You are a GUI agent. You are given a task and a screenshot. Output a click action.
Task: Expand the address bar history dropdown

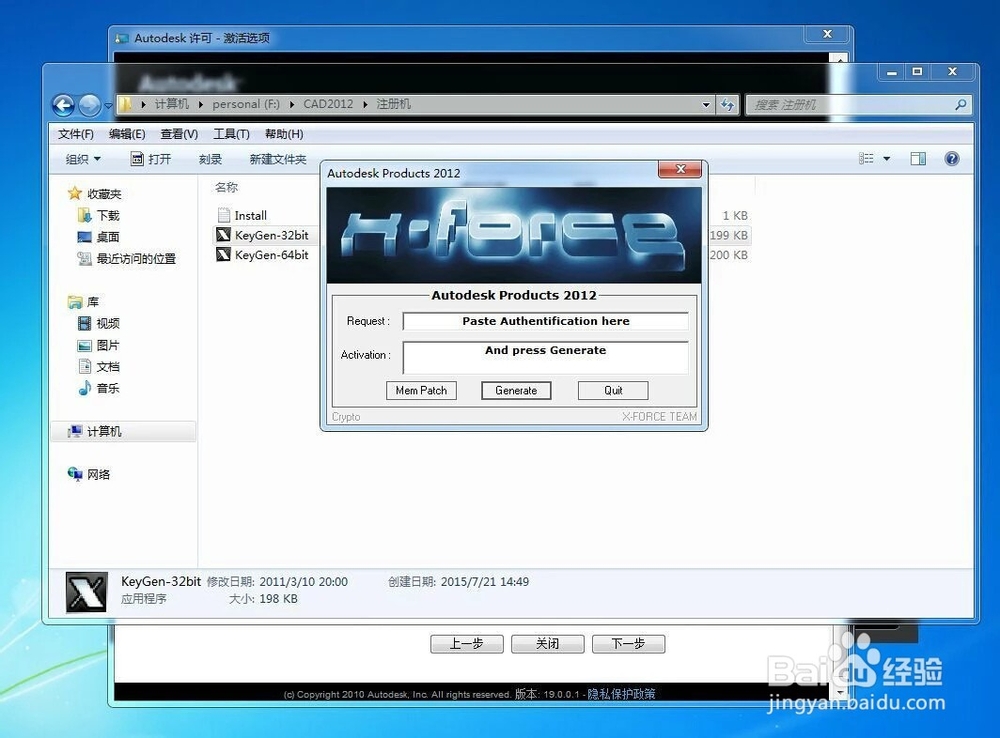706,105
